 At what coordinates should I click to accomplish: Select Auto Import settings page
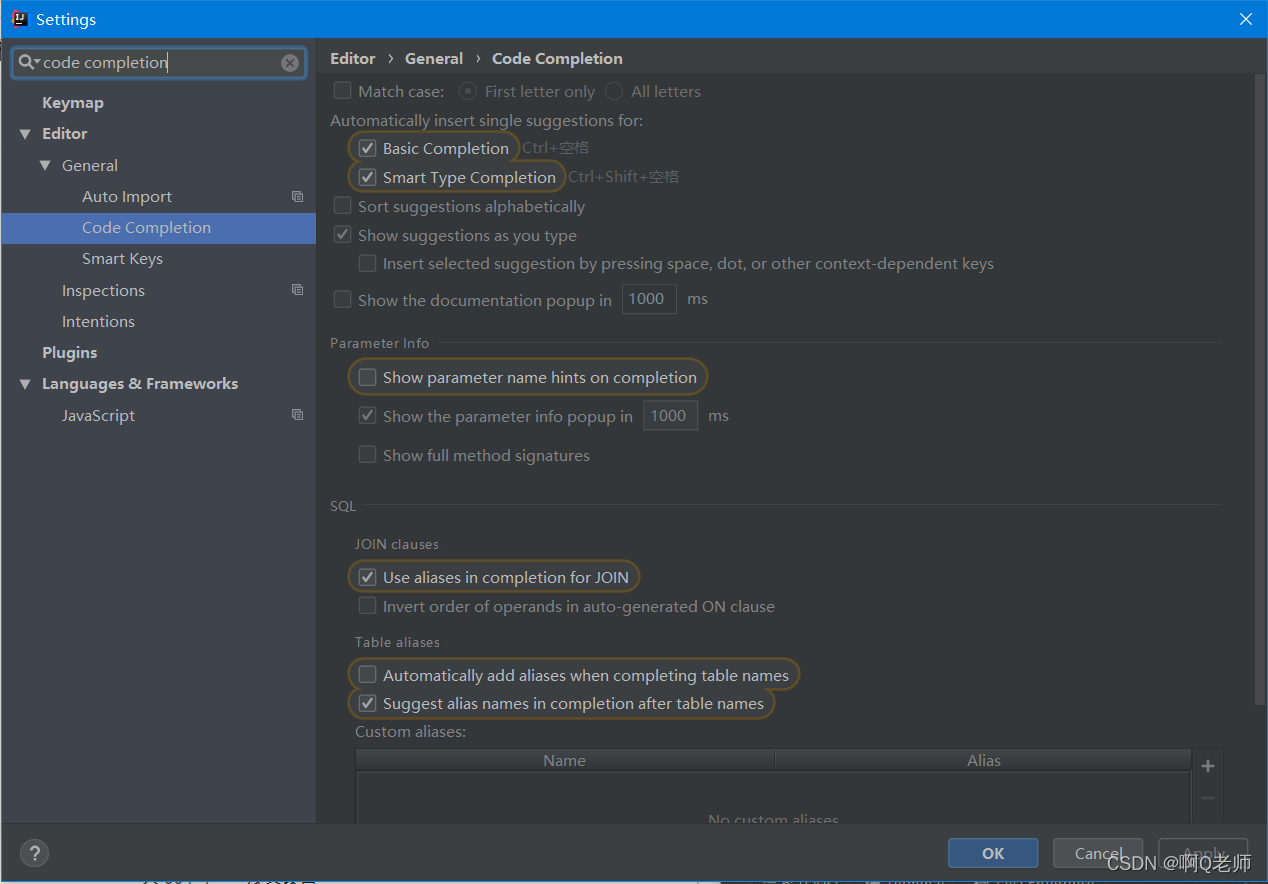point(127,197)
